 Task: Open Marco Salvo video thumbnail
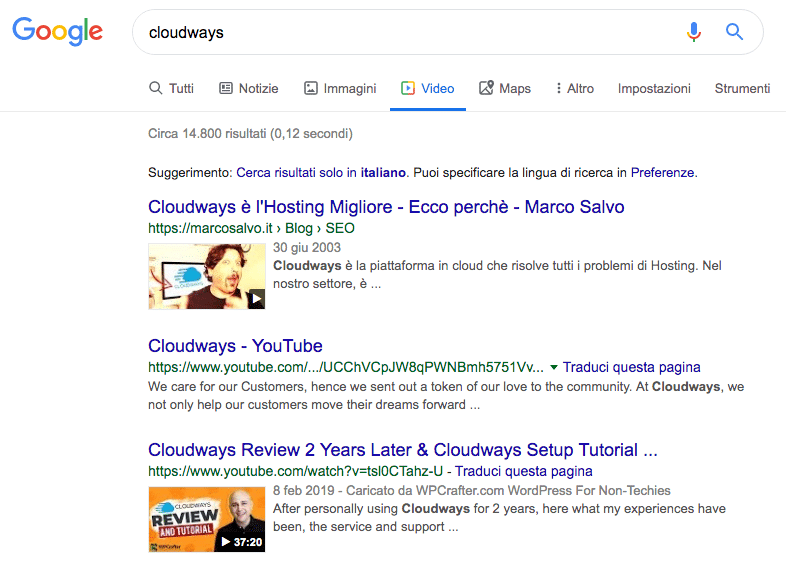tap(207, 276)
